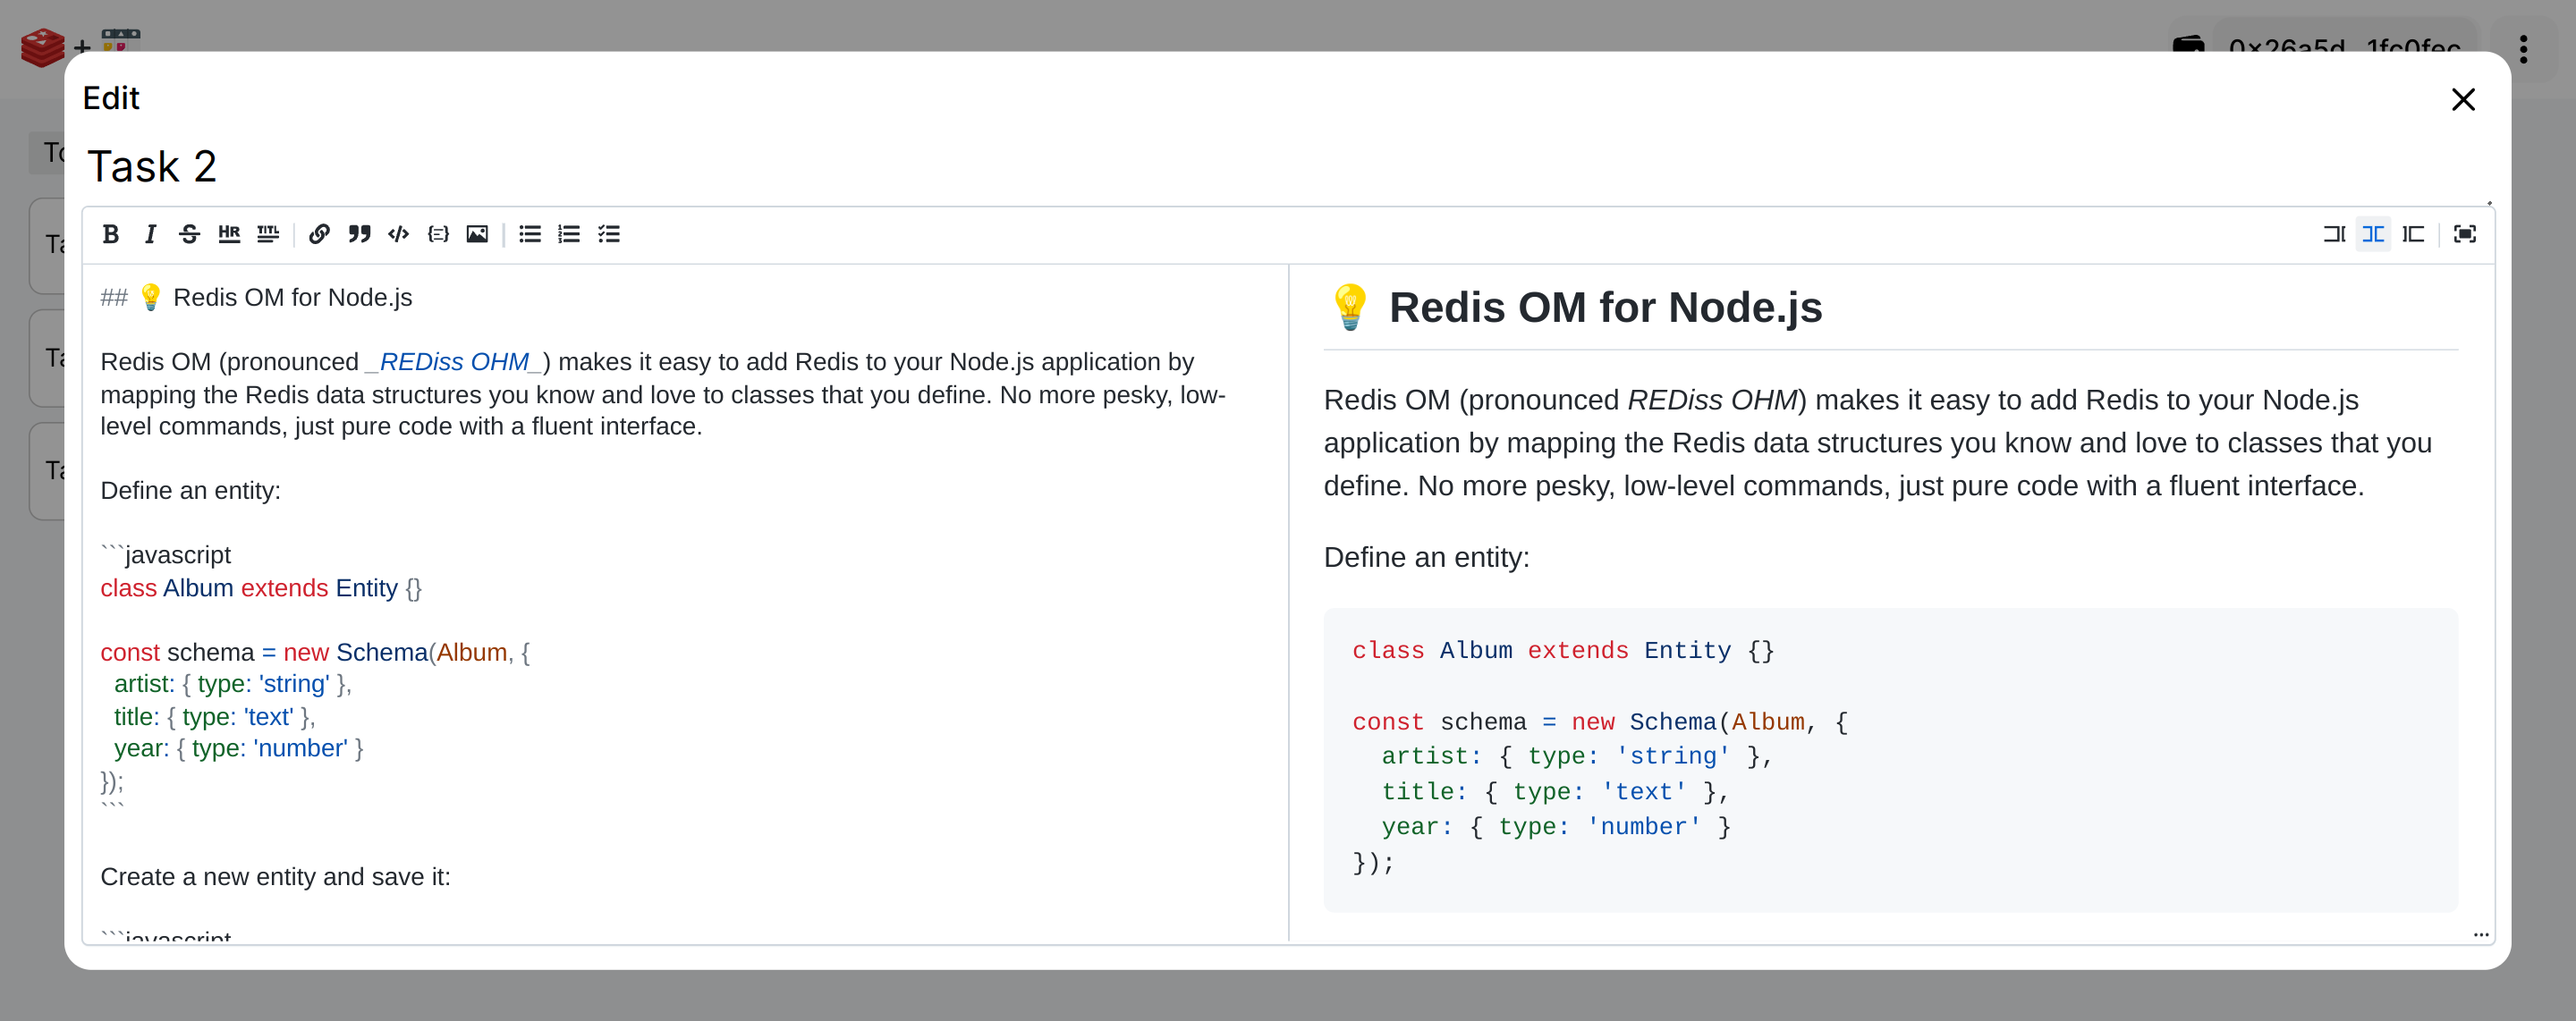Viewport: 2576px width, 1021px height.
Task: Open the title heading selector
Action: 267,234
